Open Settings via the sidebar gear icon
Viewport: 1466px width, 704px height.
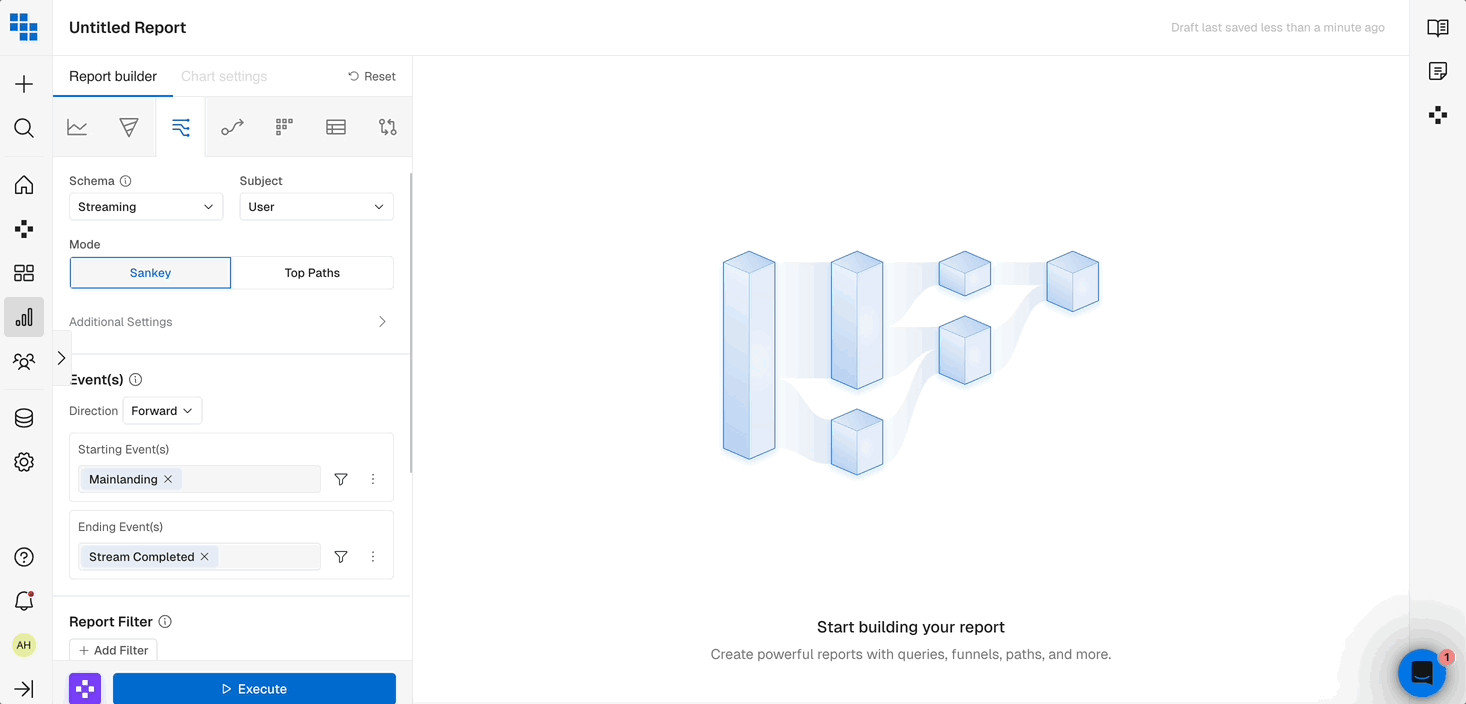pos(24,462)
